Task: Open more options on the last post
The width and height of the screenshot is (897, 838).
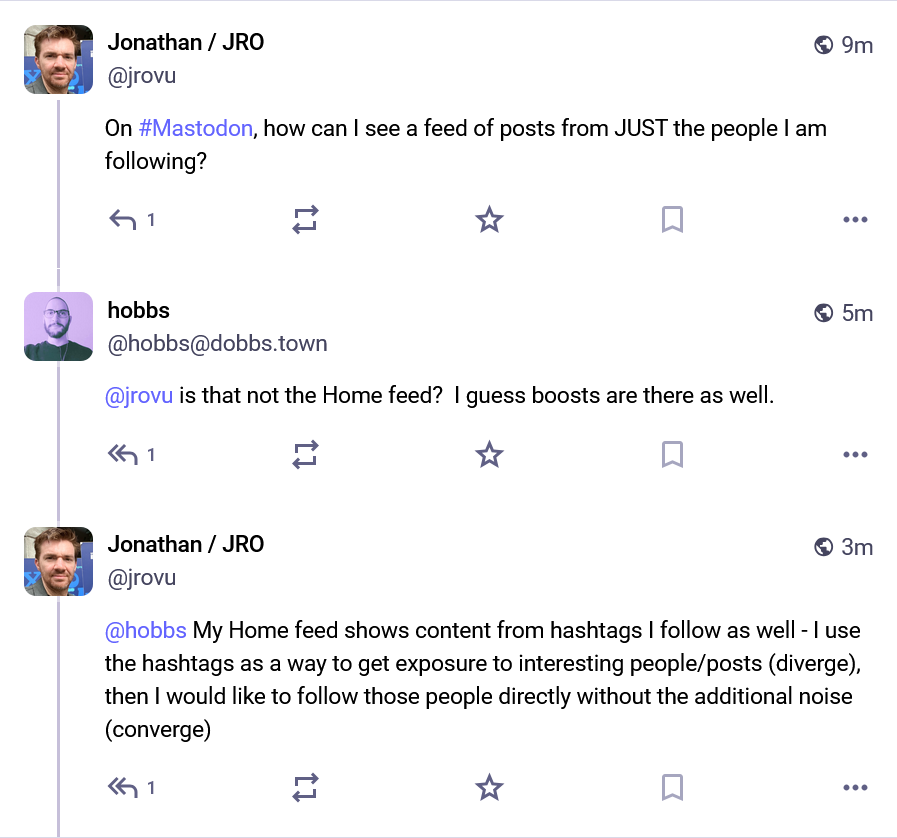Action: [855, 788]
